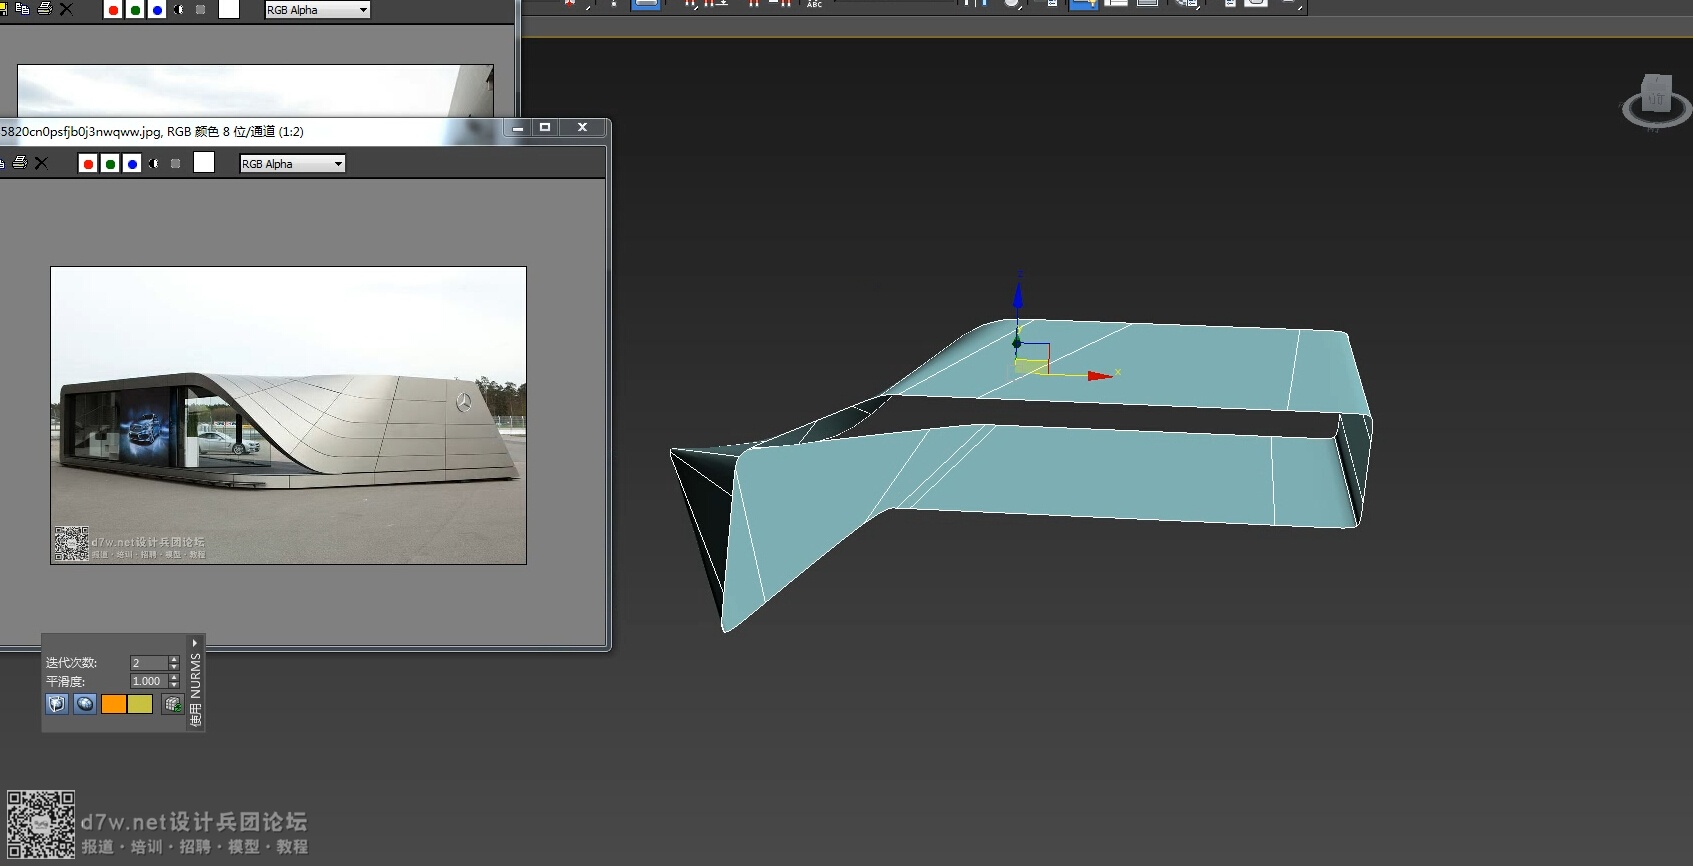The image size is (1693, 866).
Task: Toggle green channel in the back window
Action: tap(135, 10)
